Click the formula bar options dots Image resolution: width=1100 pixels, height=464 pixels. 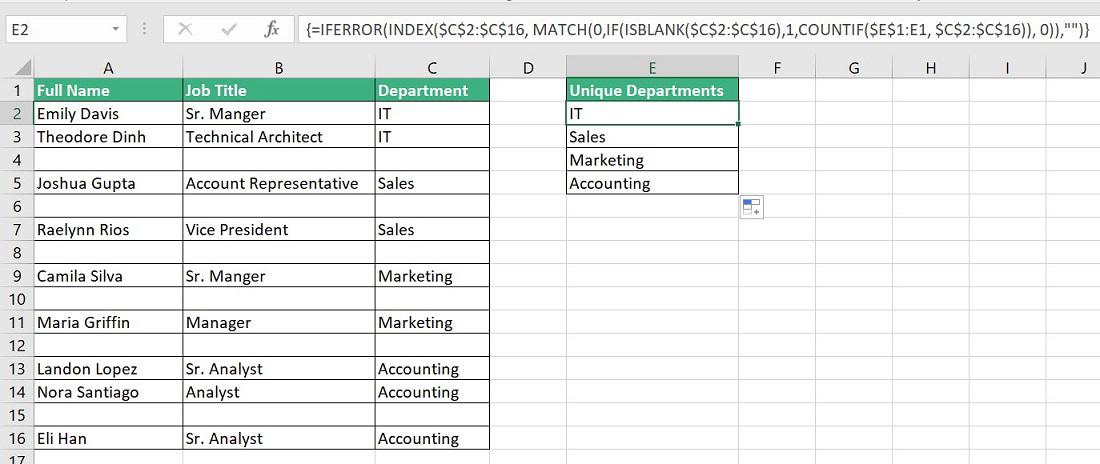(x=145, y=29)
